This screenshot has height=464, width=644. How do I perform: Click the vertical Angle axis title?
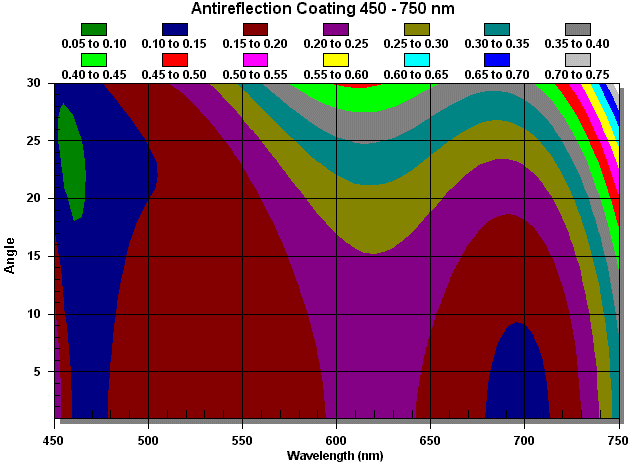(9, 255)
